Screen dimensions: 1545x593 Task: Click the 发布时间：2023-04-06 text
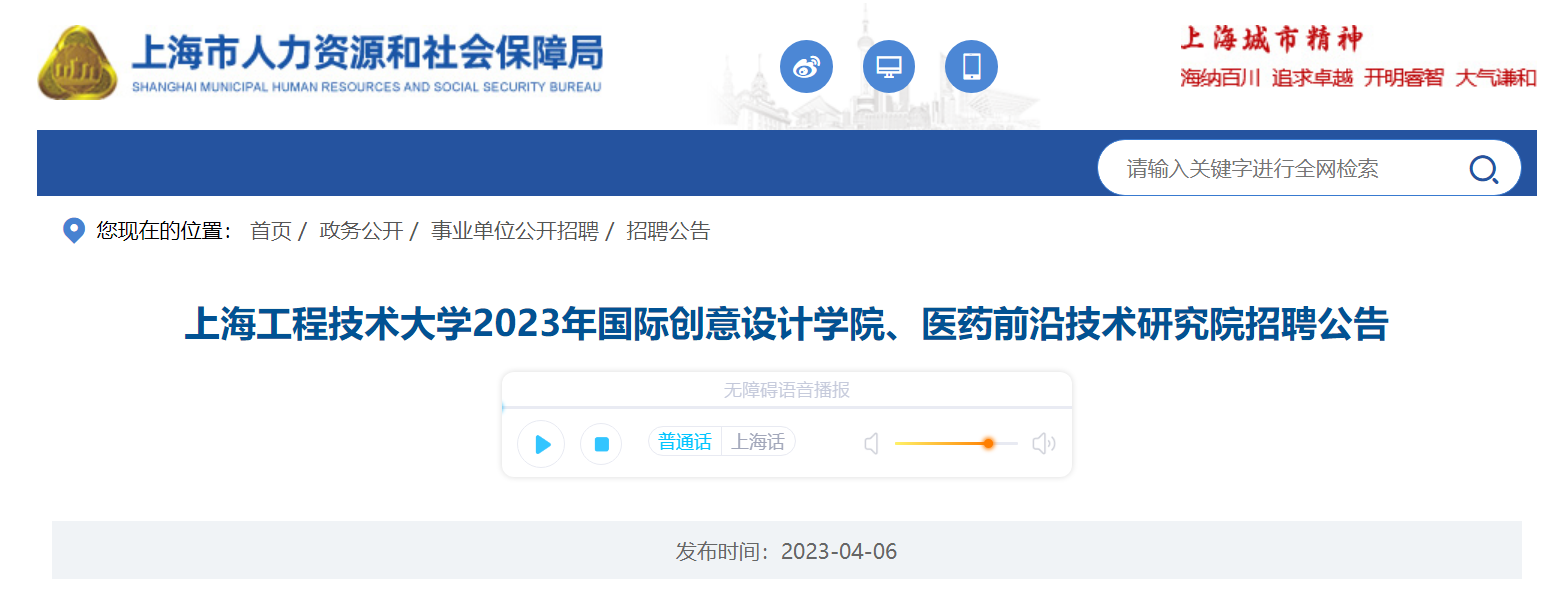coord(786,551)
